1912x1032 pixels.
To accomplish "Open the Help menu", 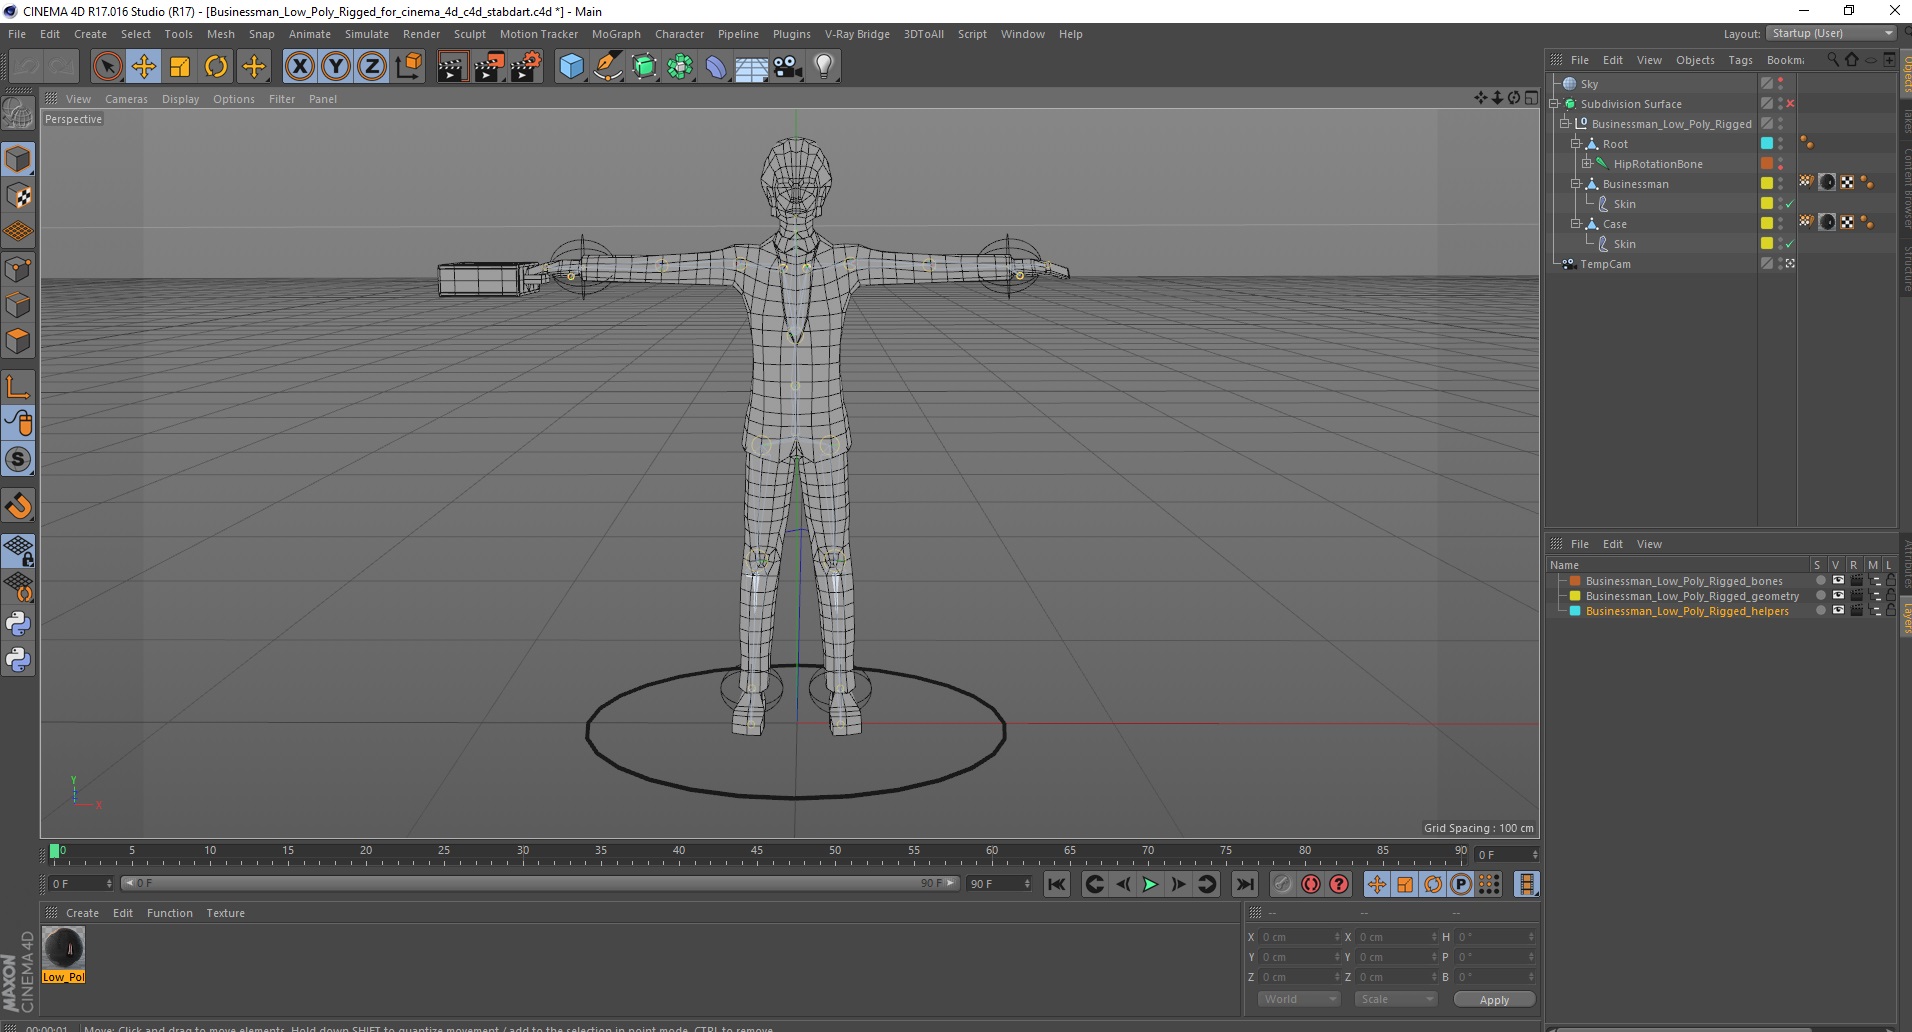I will point(1070,34).
